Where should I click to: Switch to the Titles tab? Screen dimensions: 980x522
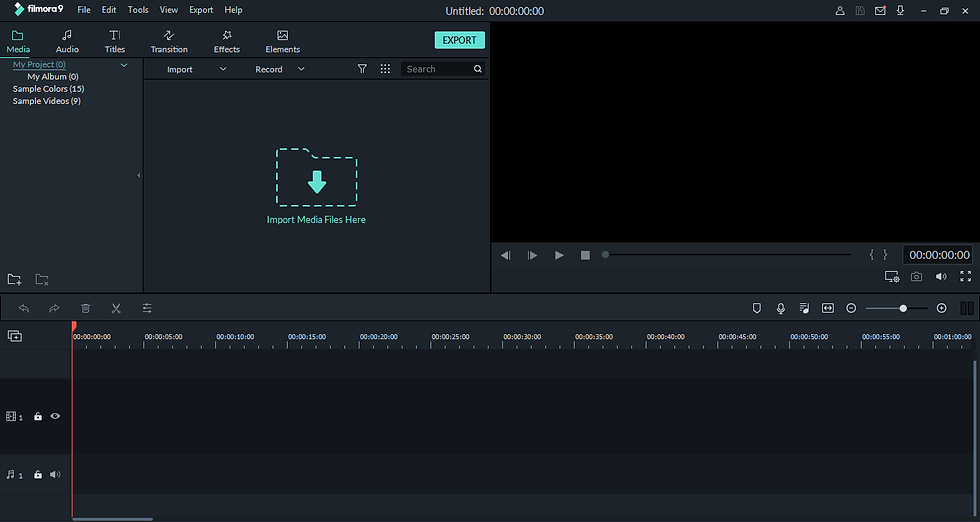[x=115, y=41]
